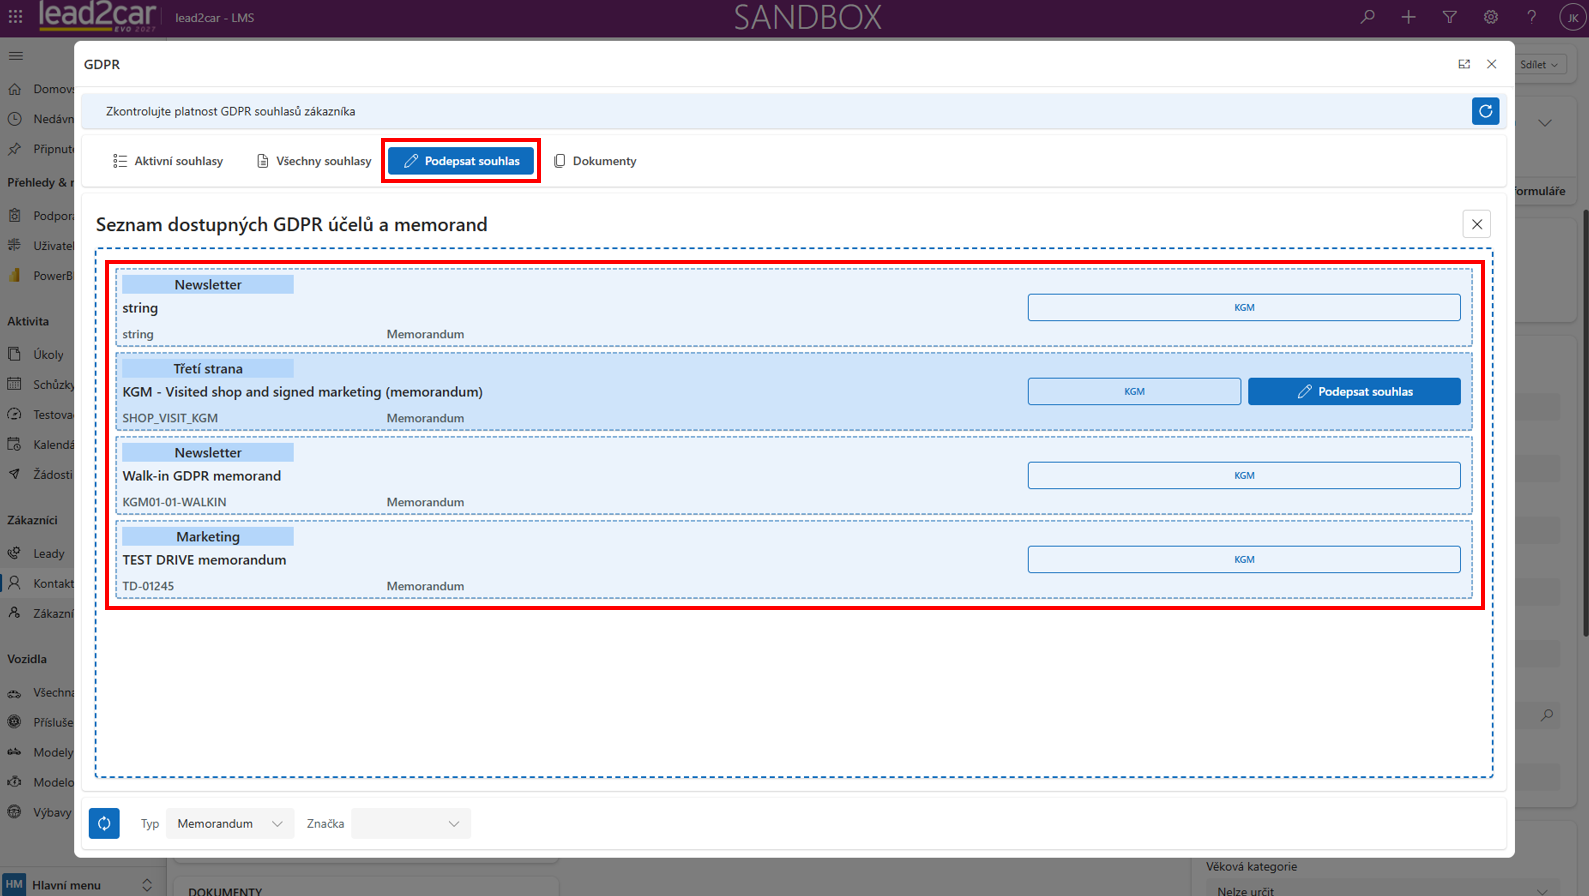Open the Připnuté pinned icon in sidebar
The image size is (1589, 896).
[15, 149]
